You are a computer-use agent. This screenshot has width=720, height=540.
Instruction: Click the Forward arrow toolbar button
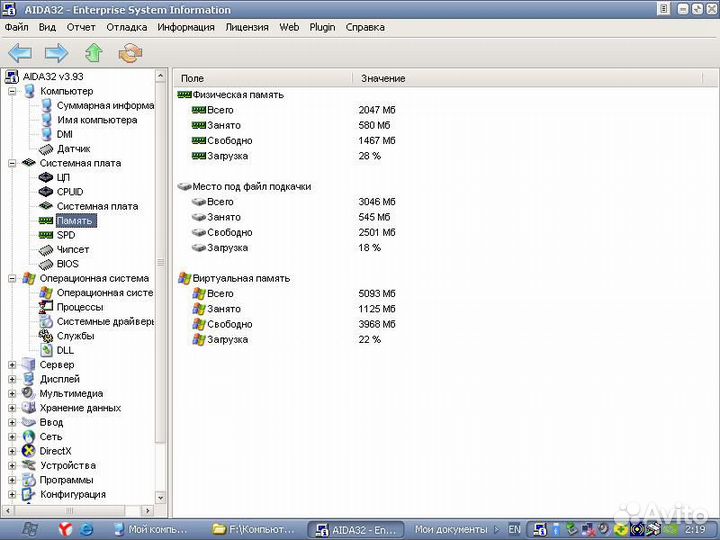click(x=56, y=53)
